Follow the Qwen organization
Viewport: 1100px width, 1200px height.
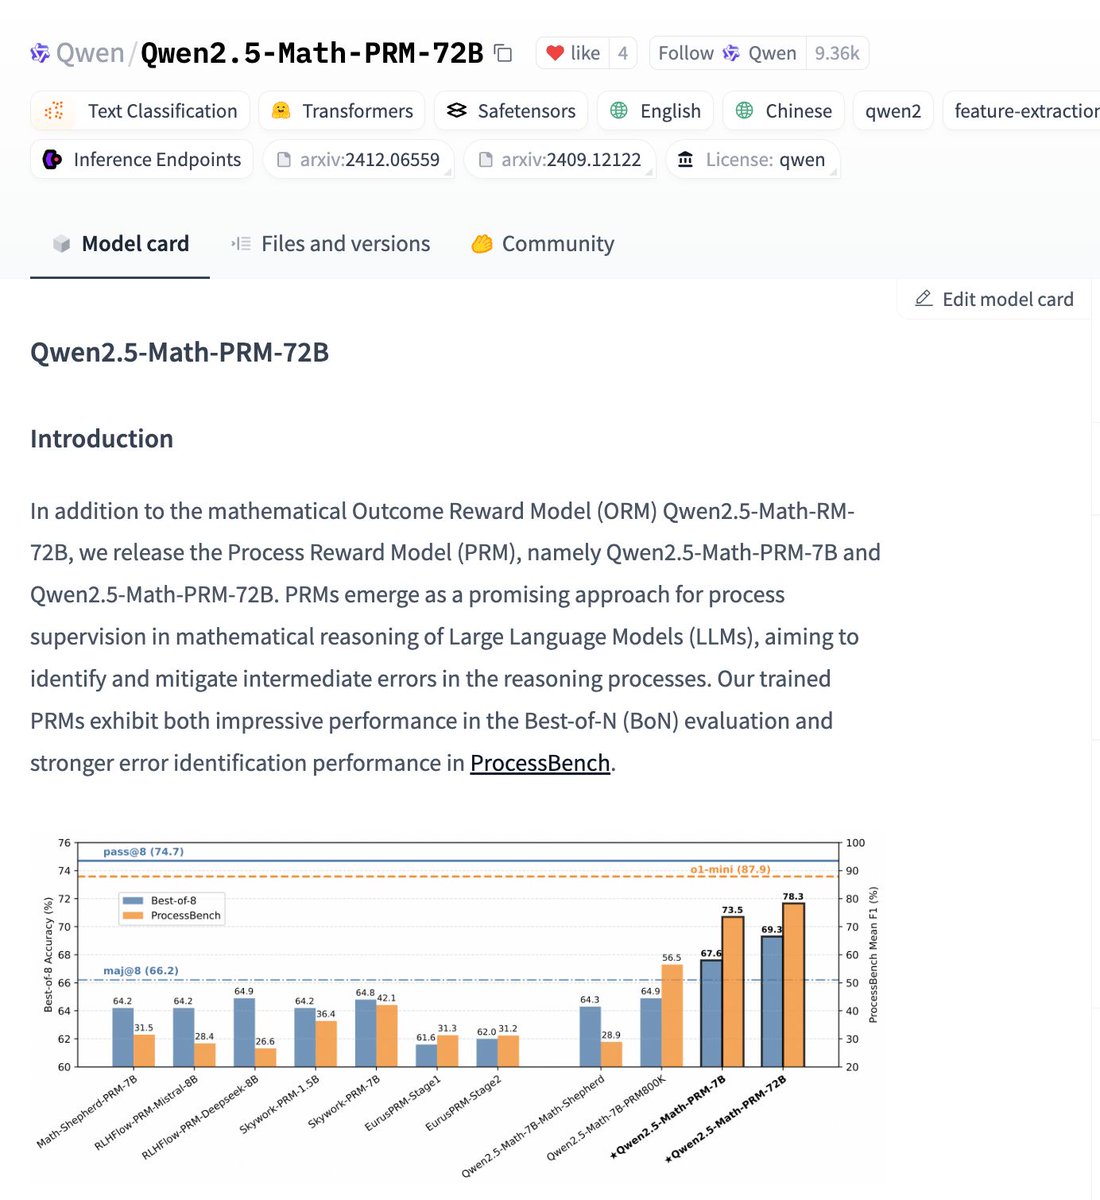tap(727, 53)
